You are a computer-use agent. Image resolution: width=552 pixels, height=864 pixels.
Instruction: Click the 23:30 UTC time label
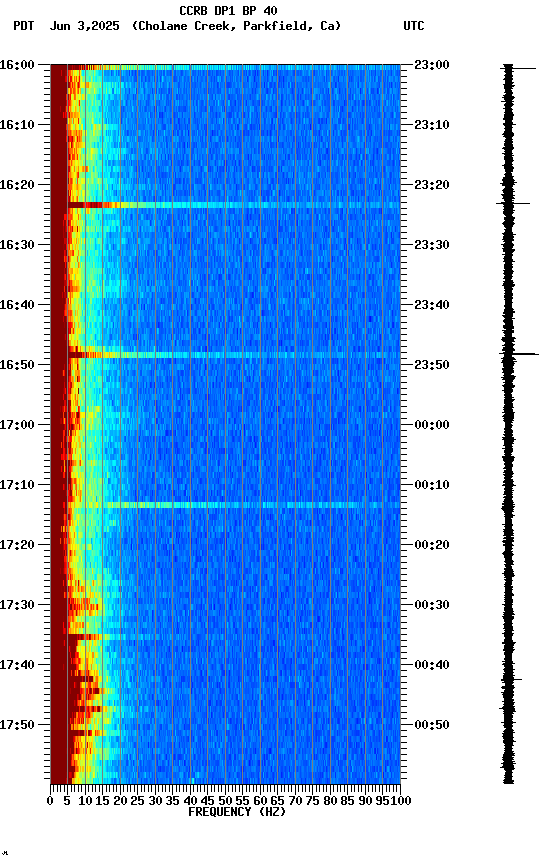point(432,245)
